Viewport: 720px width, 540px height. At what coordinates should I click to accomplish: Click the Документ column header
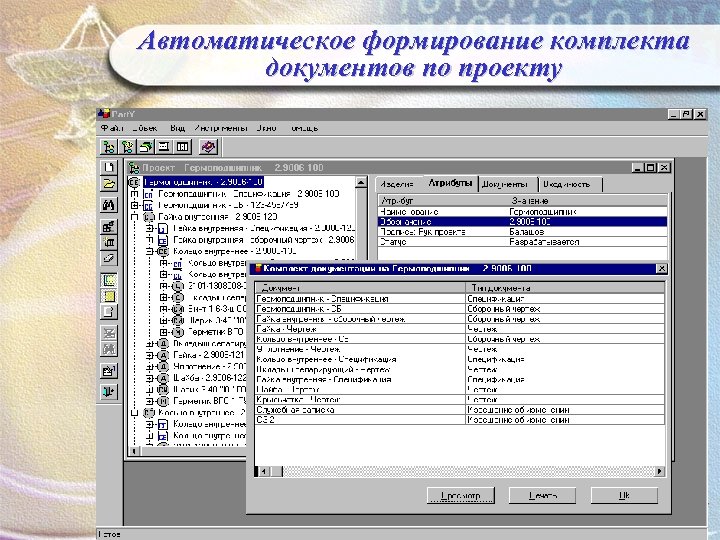coord(360,288)
